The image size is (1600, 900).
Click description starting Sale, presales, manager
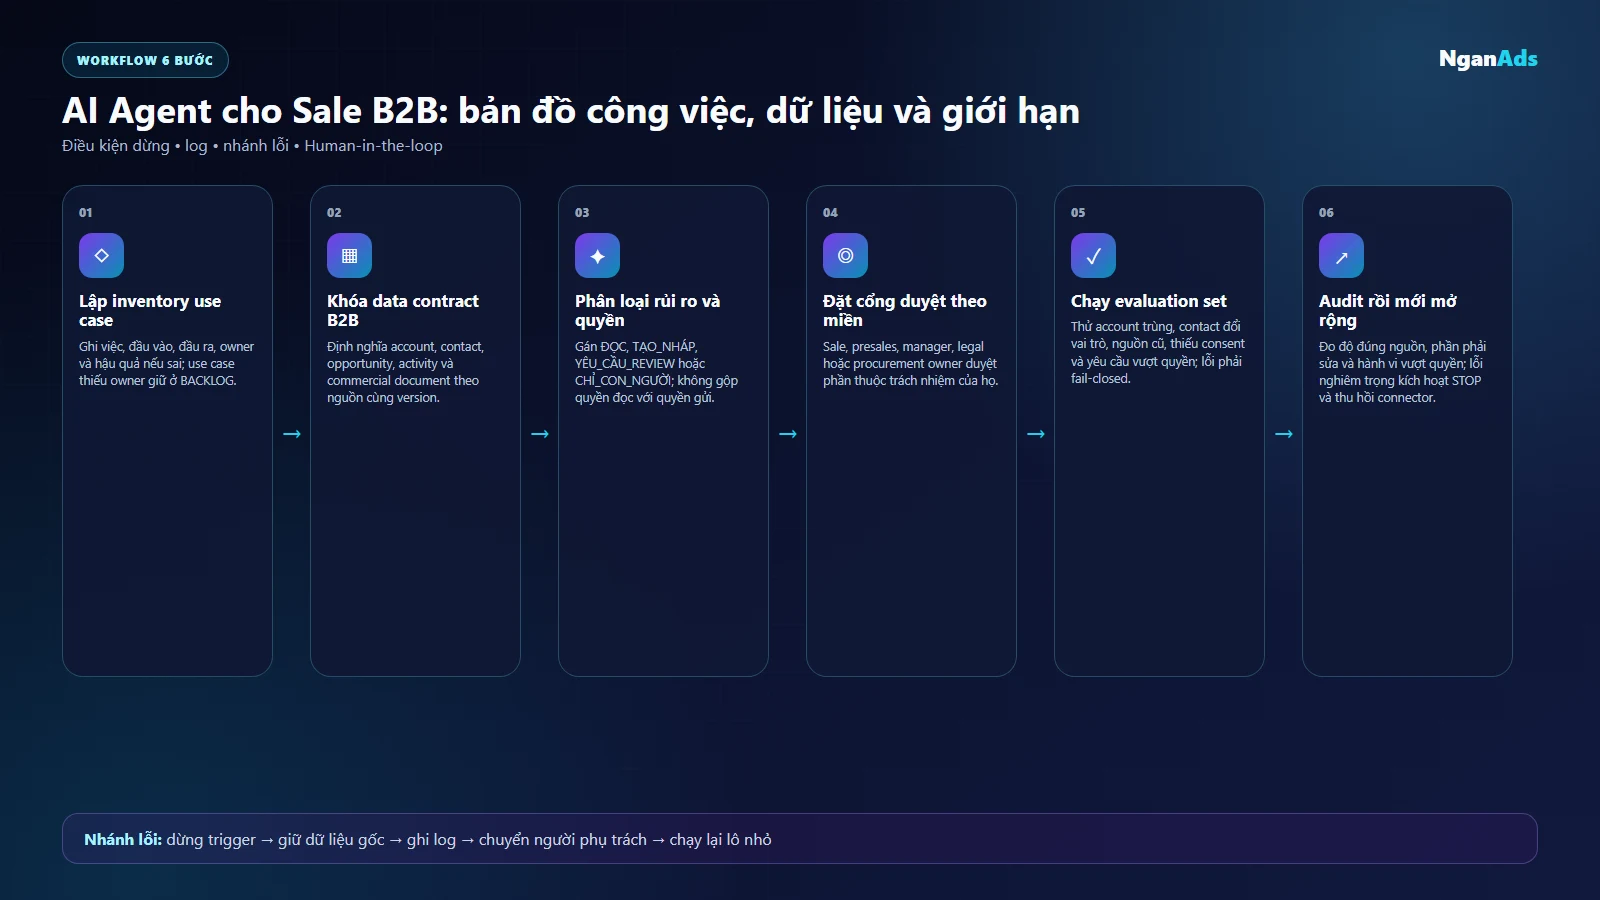[911, 363]
